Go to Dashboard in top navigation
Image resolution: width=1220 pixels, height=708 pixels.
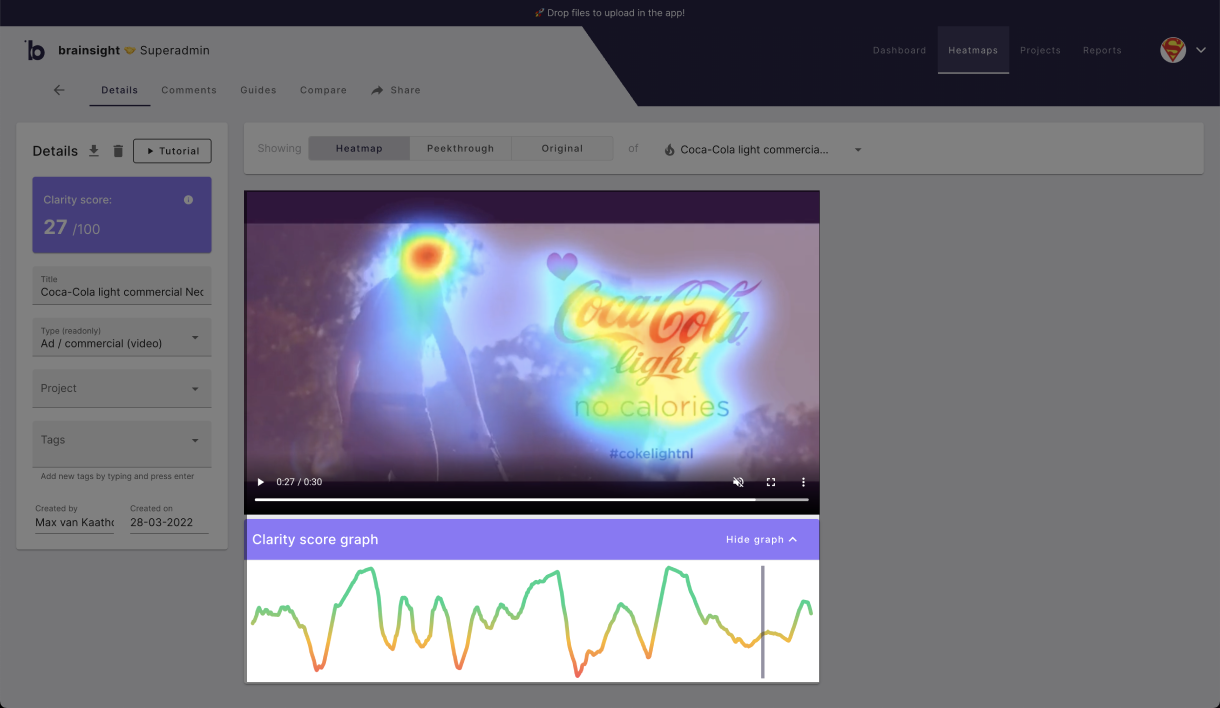899,50
